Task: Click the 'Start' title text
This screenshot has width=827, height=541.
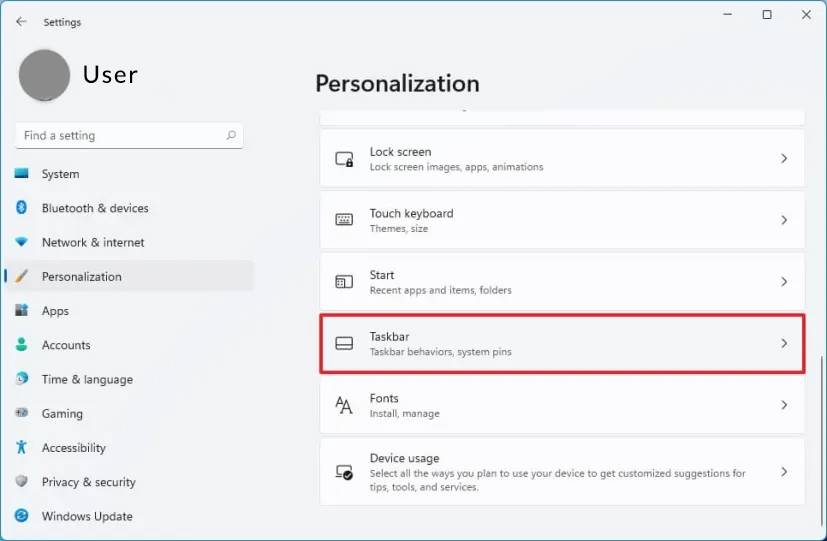Action: coord(382,275)
